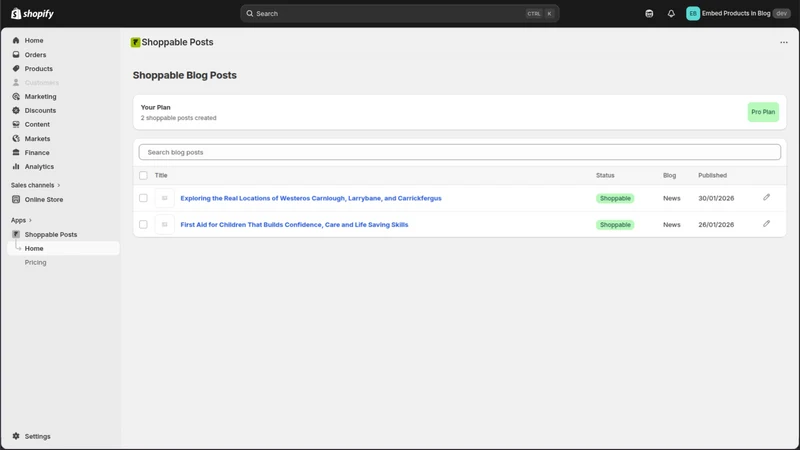Expand Sales channels section
Screen dimensions: 800x450
tap(35, 185)
